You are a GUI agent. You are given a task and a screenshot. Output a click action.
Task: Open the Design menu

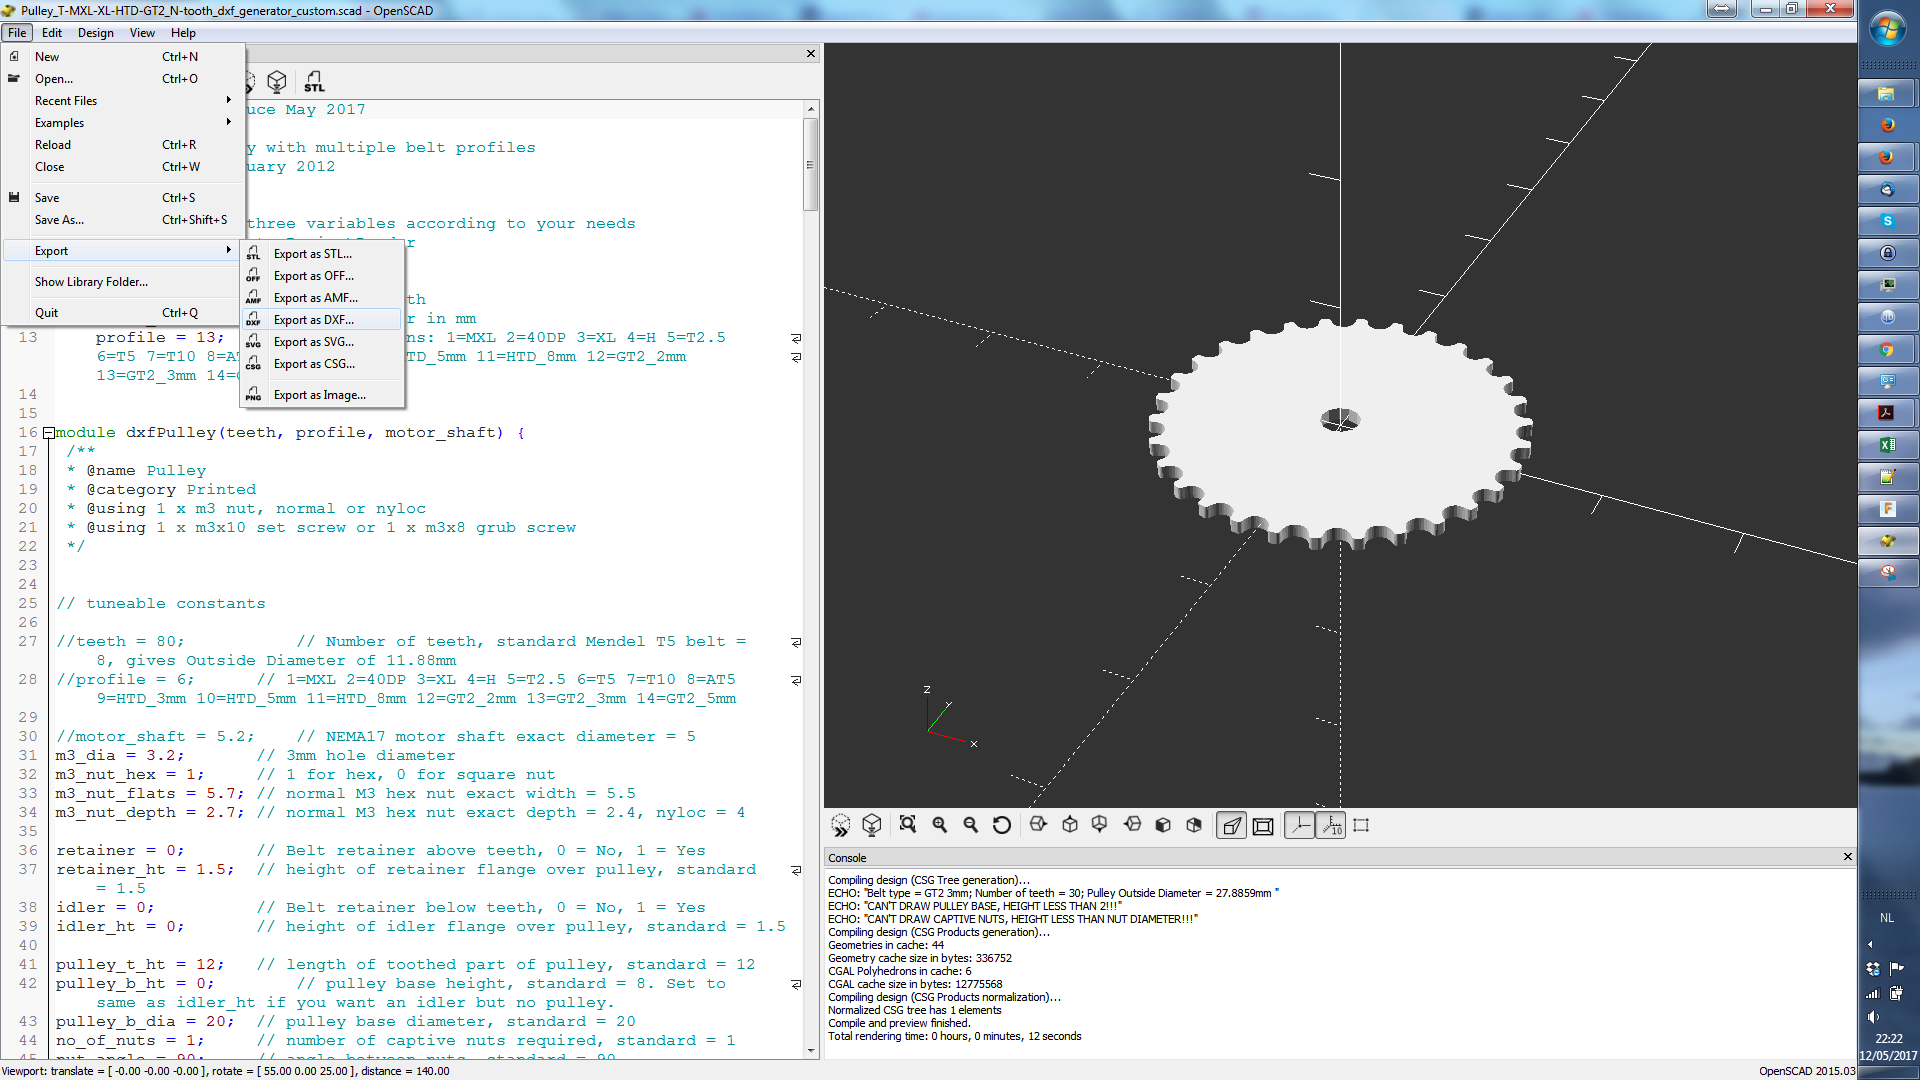95,33
